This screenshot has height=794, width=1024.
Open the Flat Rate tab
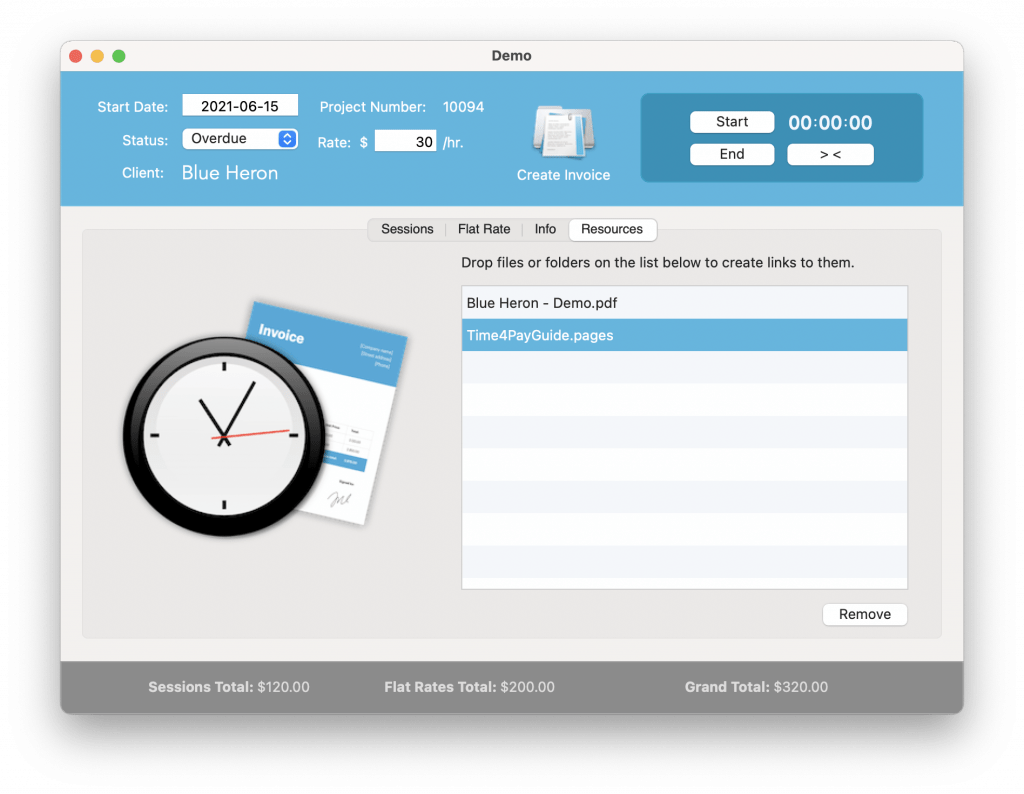pos(484,229)
